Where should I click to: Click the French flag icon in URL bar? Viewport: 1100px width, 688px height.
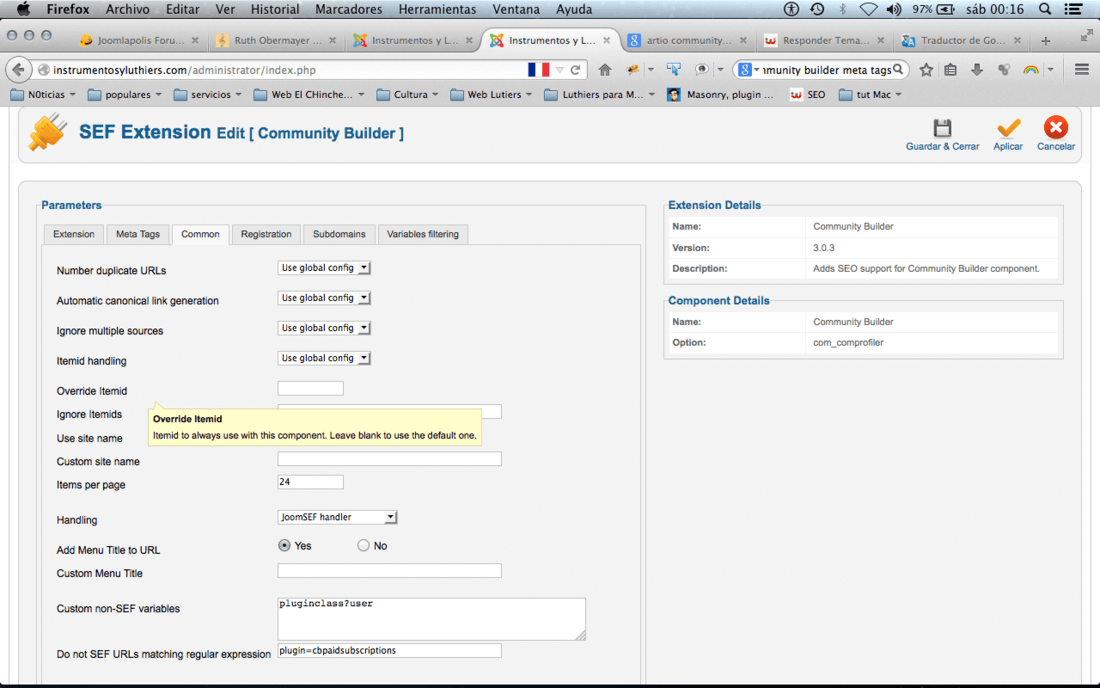pos(539,70)
